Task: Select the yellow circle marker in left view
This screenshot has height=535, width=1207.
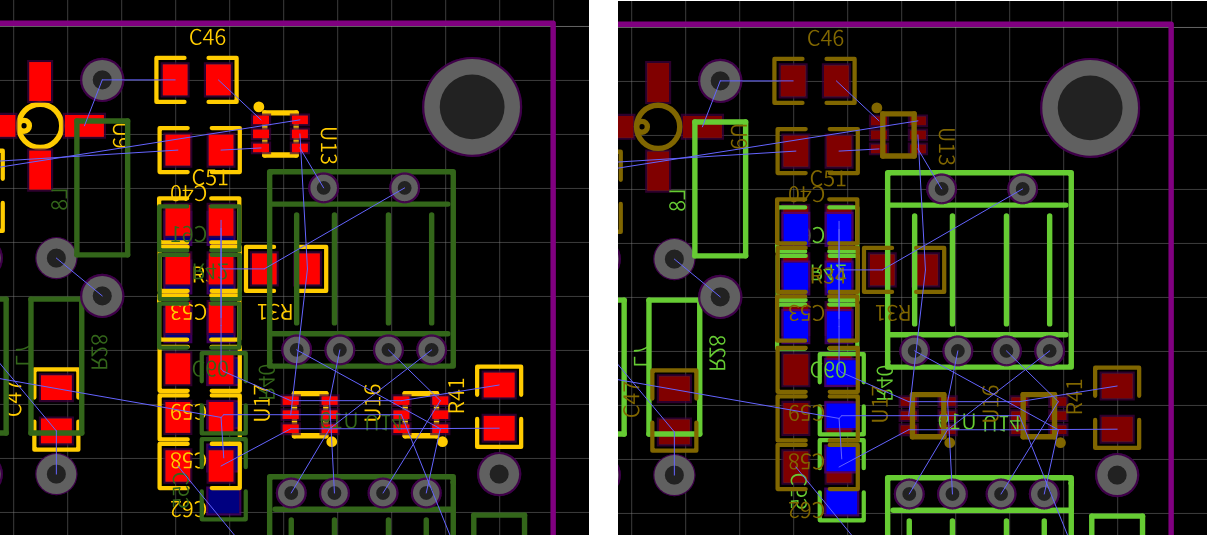Action: click(41, 126)
